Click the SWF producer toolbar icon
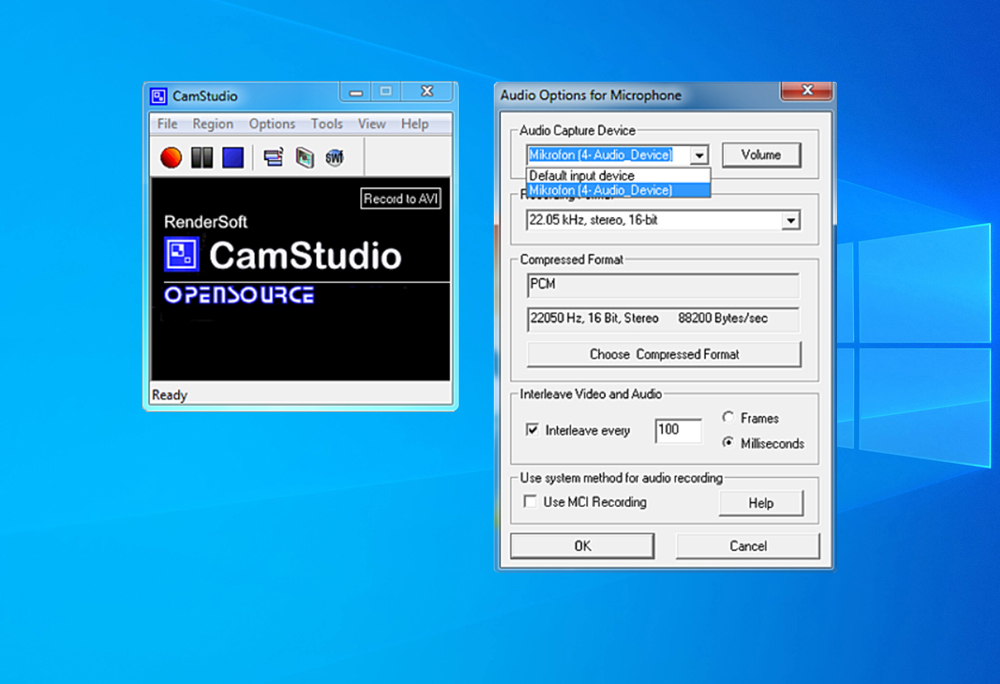 334,157
